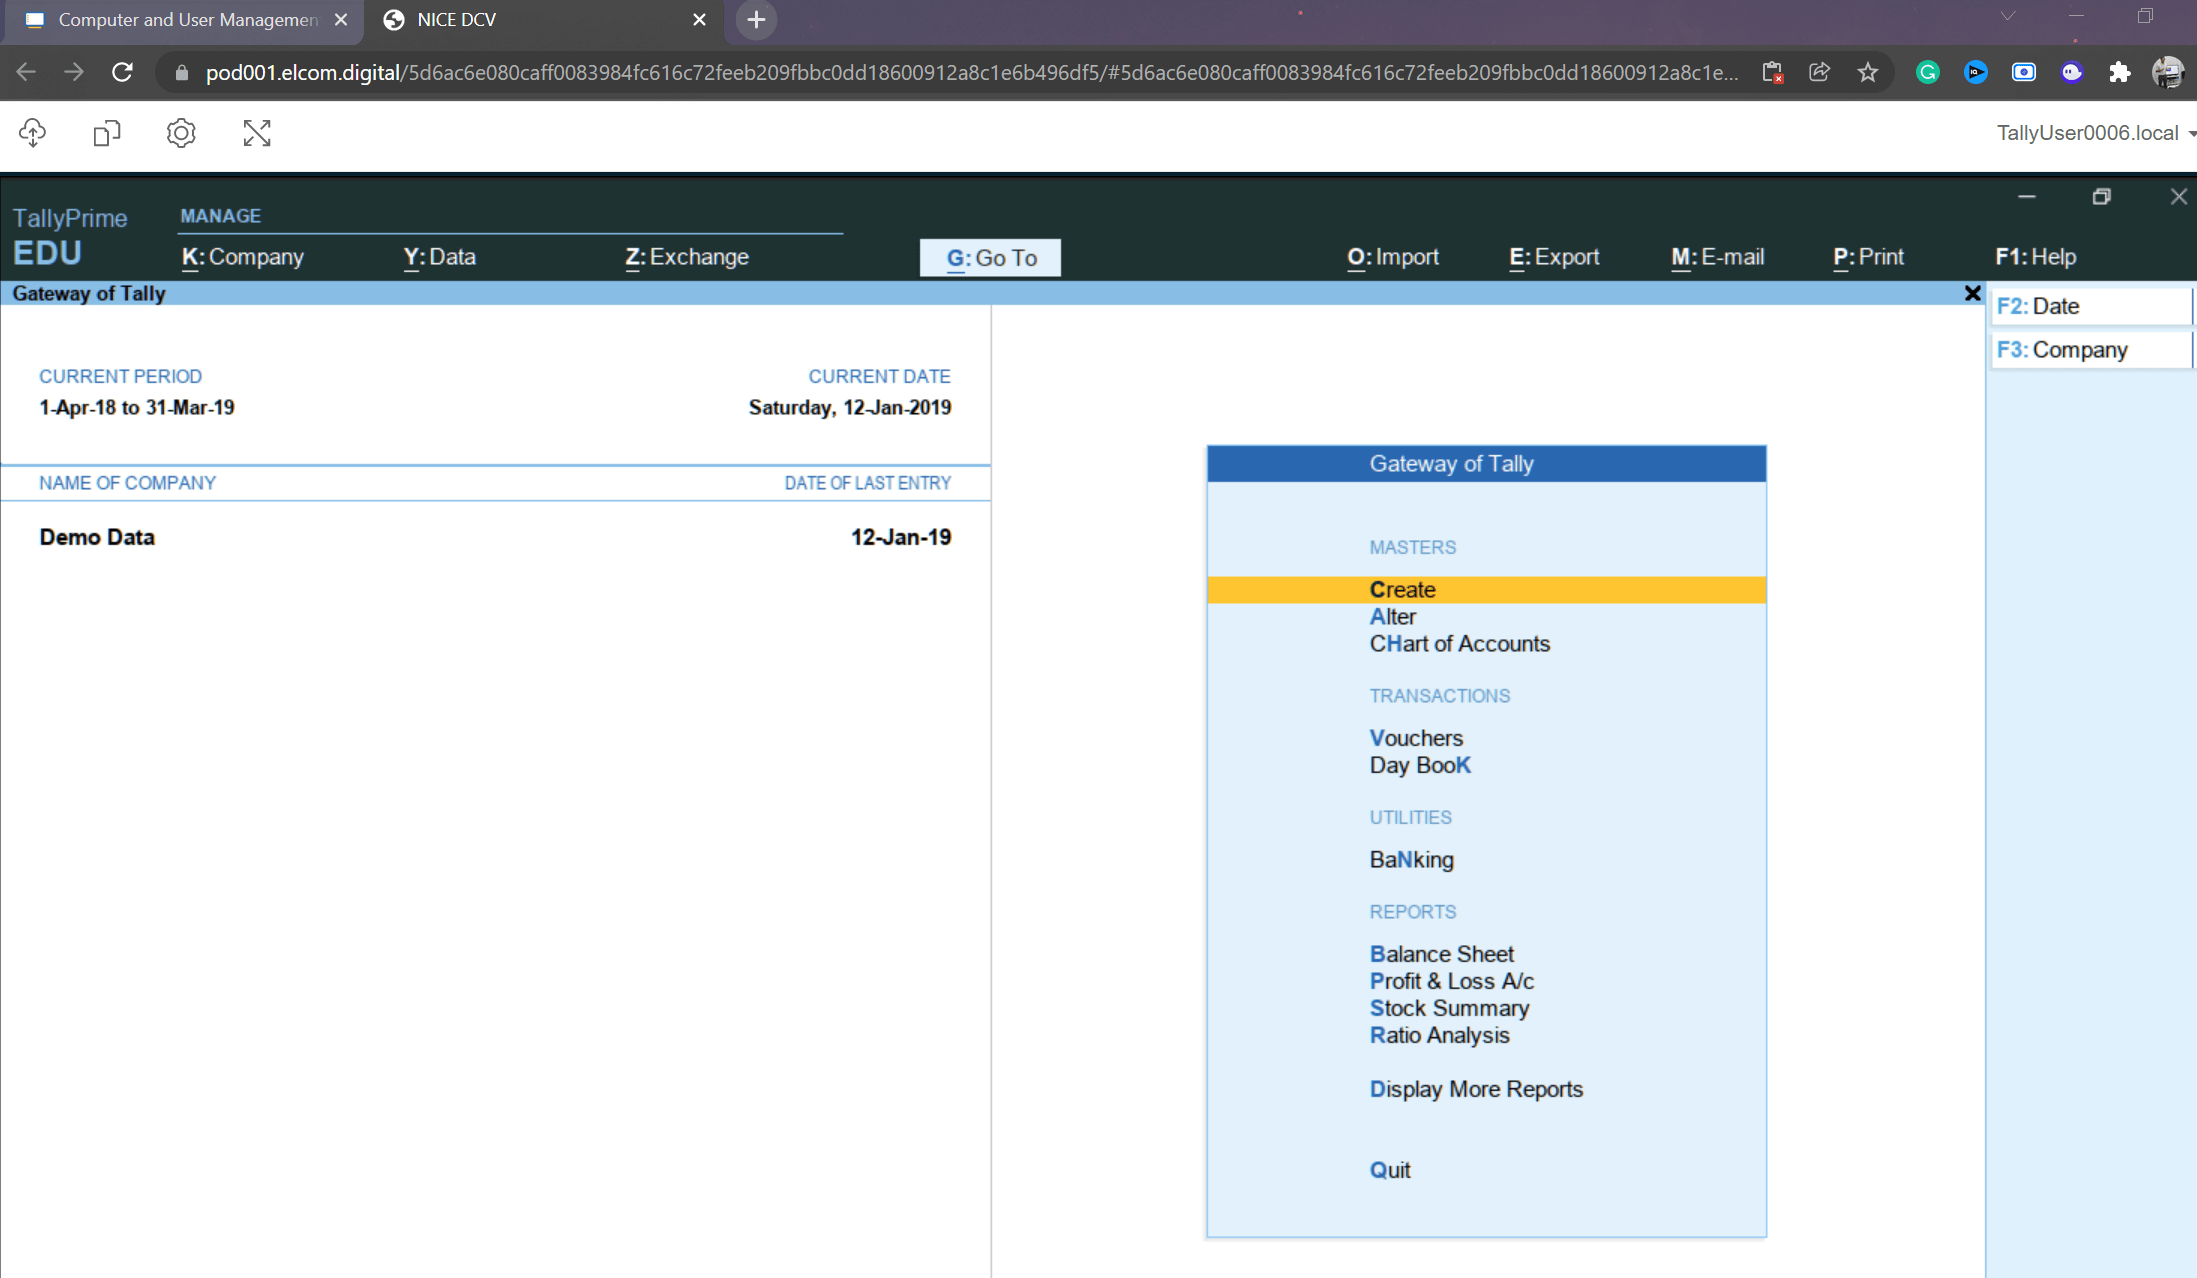Open DCV settings gear icon
The image size is (2197, 1278).
tap(181, 133)
